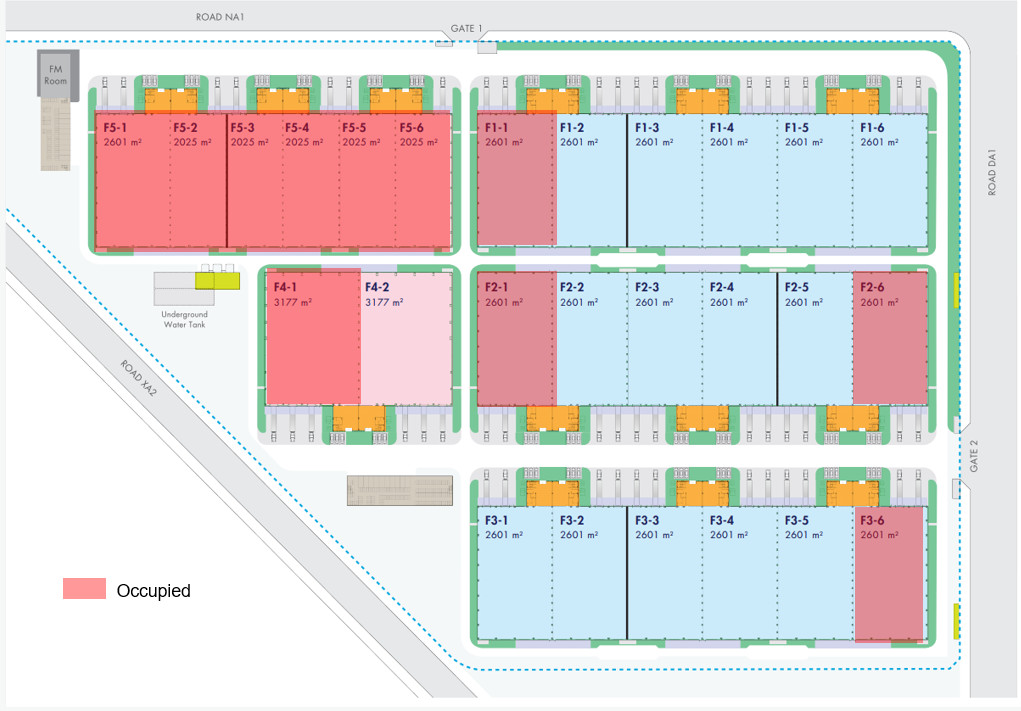Select available unit F1-2
The image size is (1021, 711).
(x=591, y=180)
